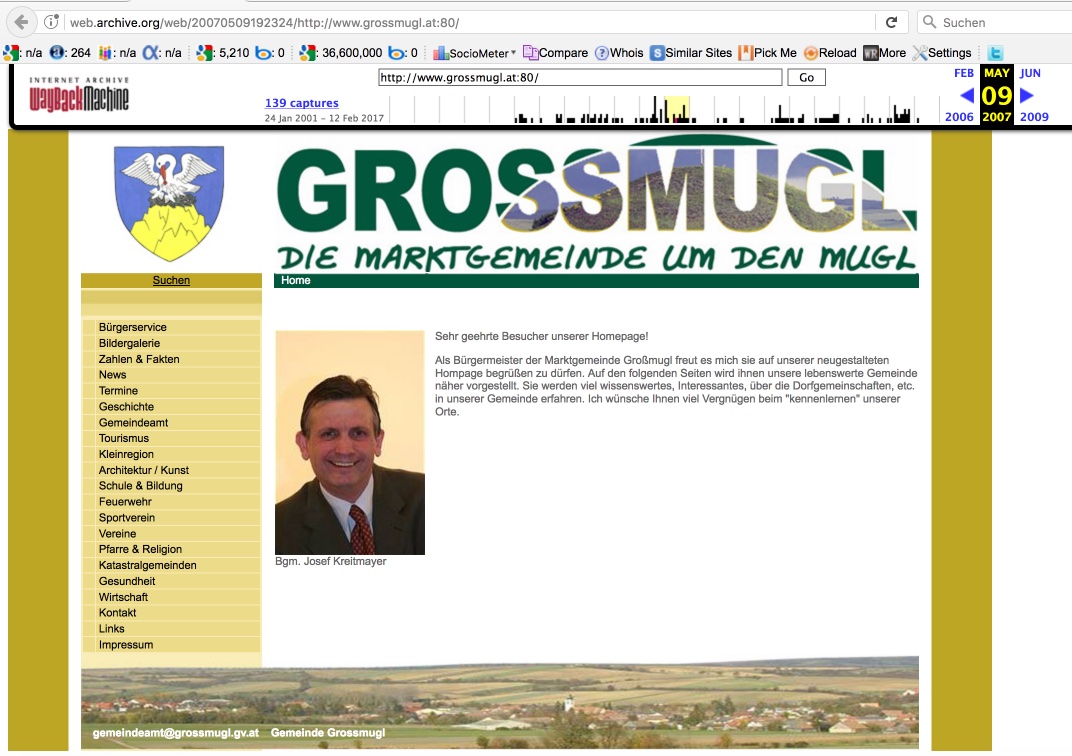The height and width of the screenshot is (756, 1072).
Task: Open Gesundheit menu item
Action: pyautogui.click(x=126, y=581)
